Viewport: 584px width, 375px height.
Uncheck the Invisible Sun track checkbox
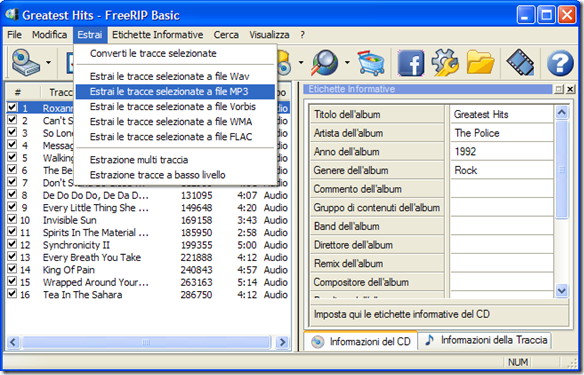pyautogui.click(x=12, y=220)
